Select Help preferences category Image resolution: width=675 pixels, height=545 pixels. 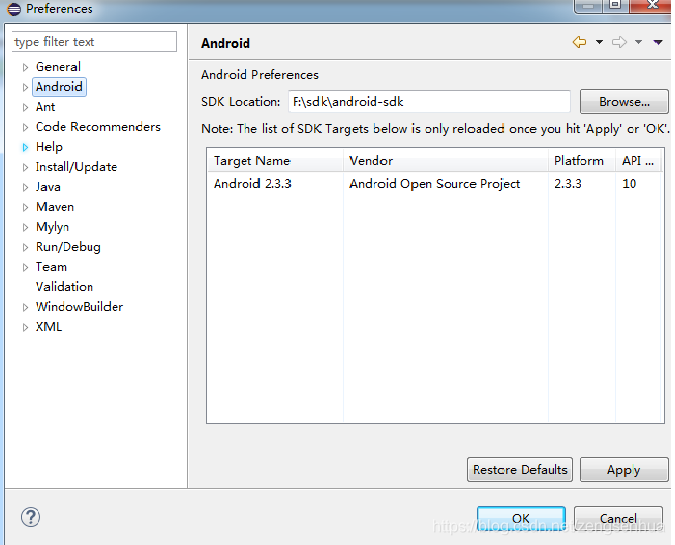point(49,147)
